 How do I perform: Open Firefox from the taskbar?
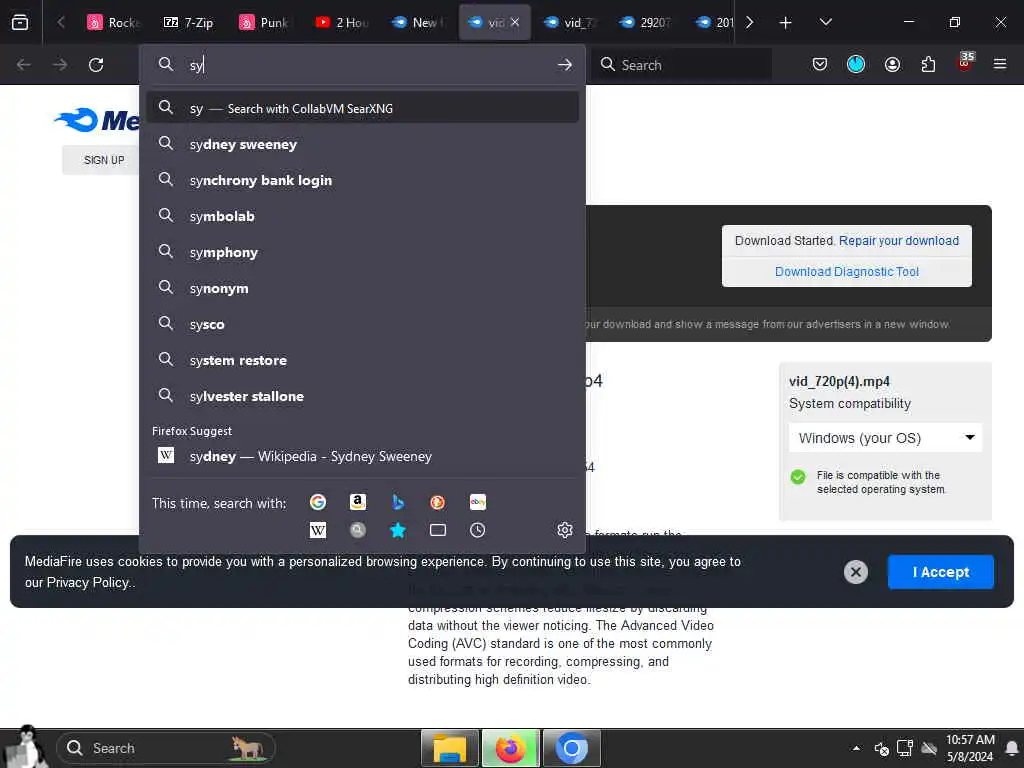pos(511,748)
